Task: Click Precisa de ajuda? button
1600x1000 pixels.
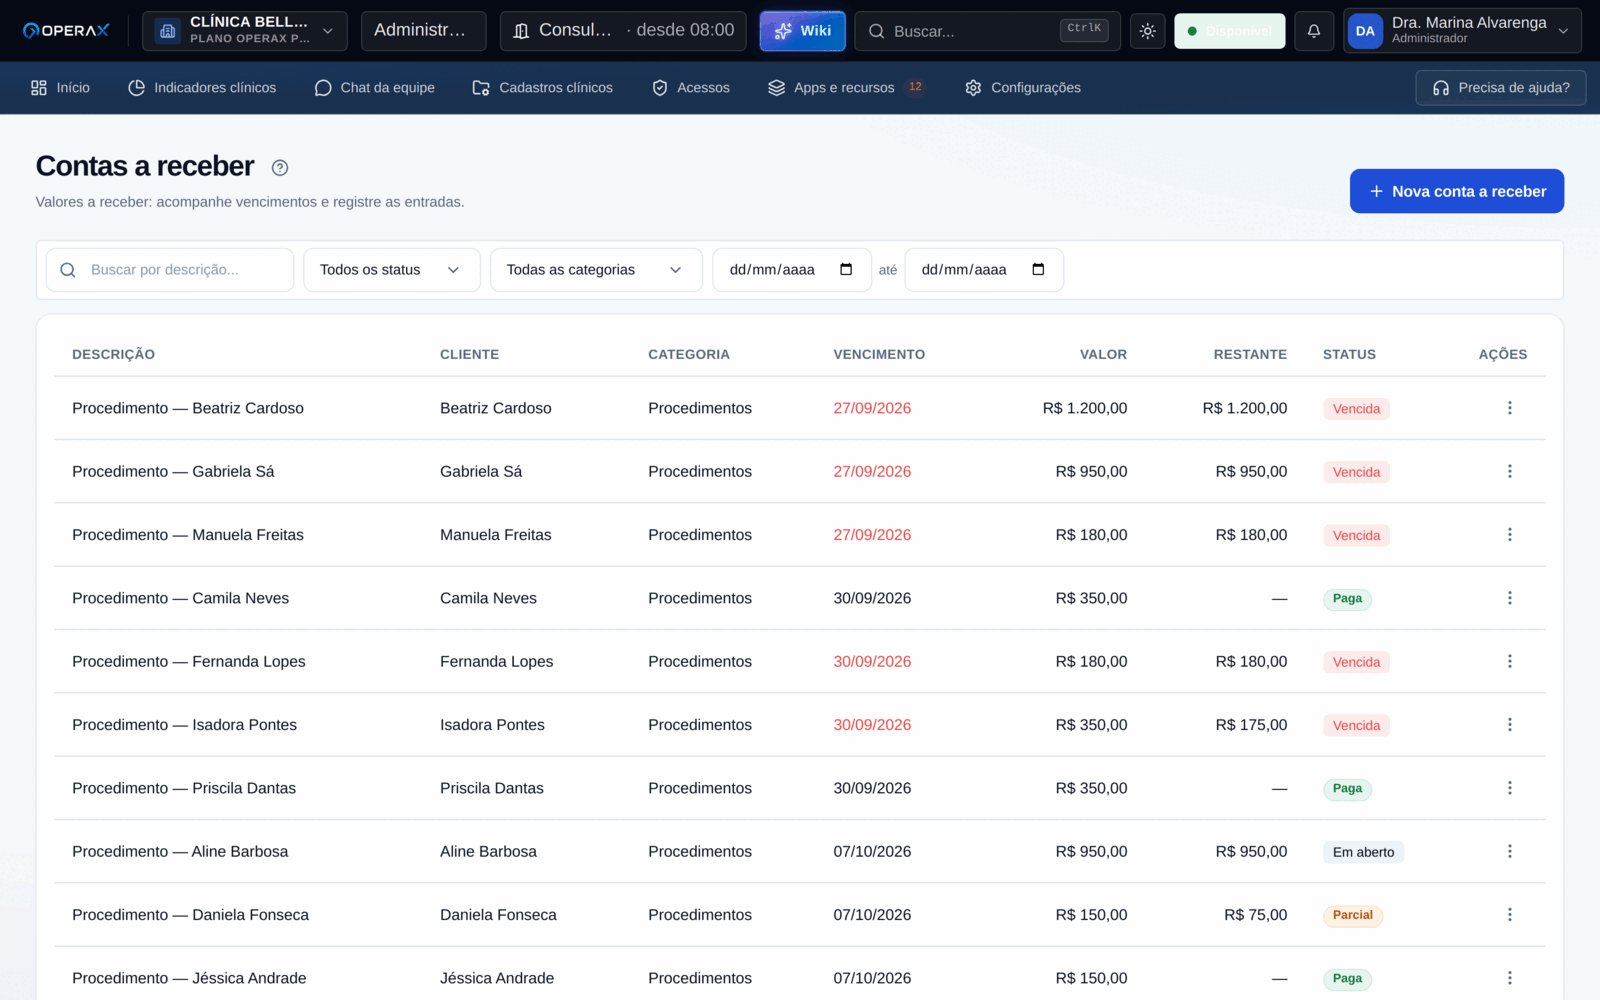Action: [x=1501, y=88]
